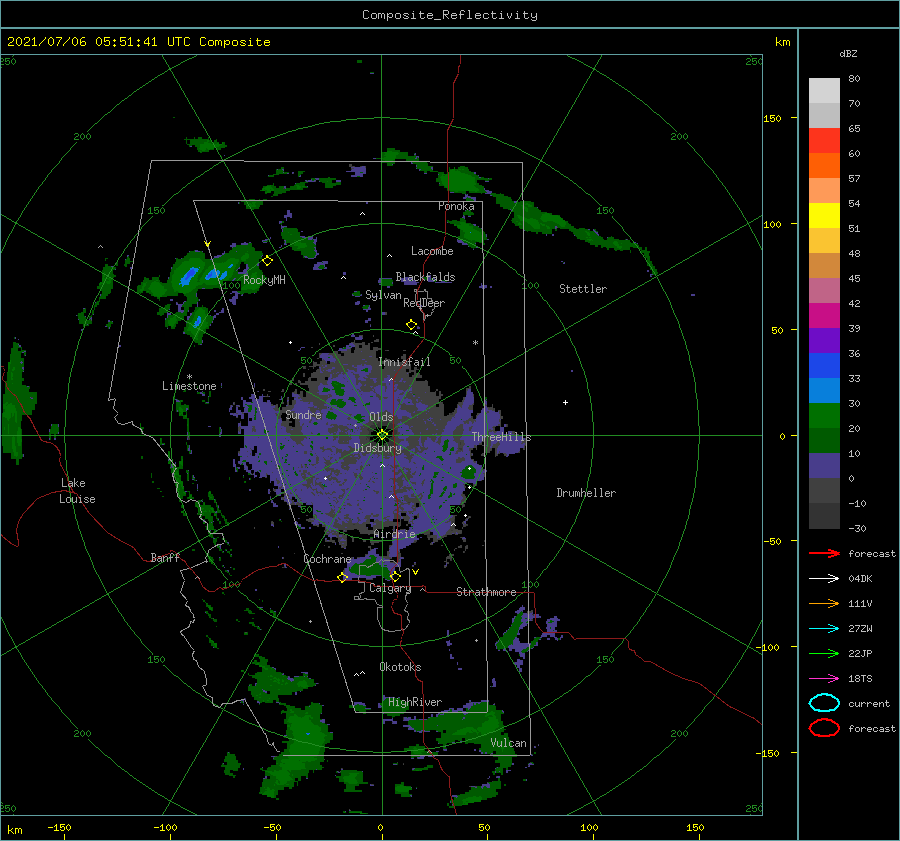Click the white plus marker south of Stettler
Viewport: 900px width, 841px height.
point(565,402)
